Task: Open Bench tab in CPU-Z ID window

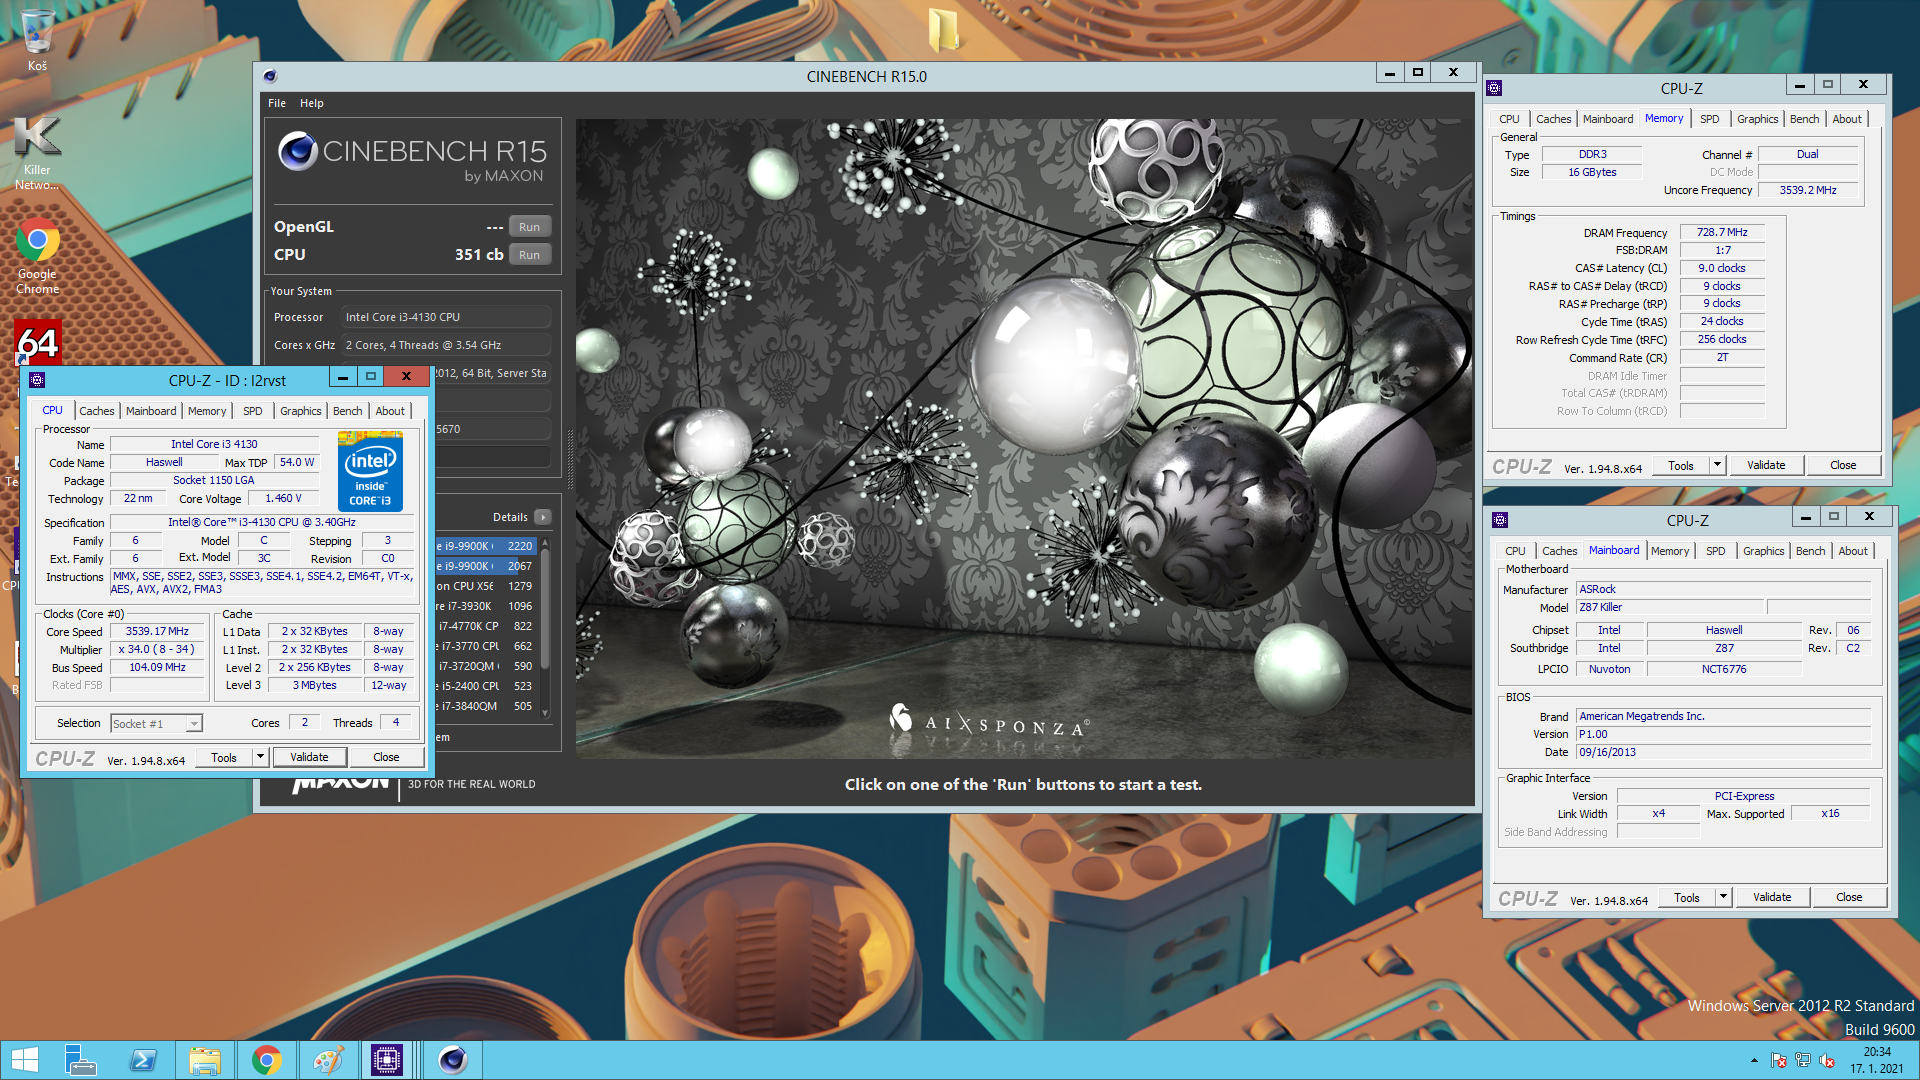Action: click(348, 411)
